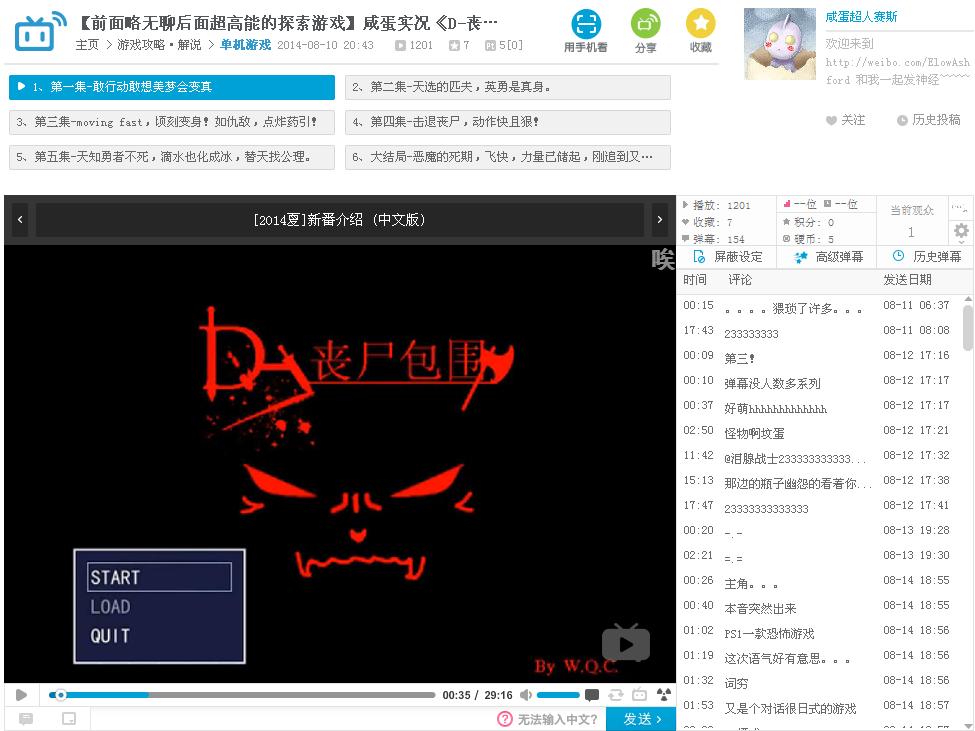975x731 pixels.
Task: Go to 主页 breadcrumb
Action: (87, 45)
